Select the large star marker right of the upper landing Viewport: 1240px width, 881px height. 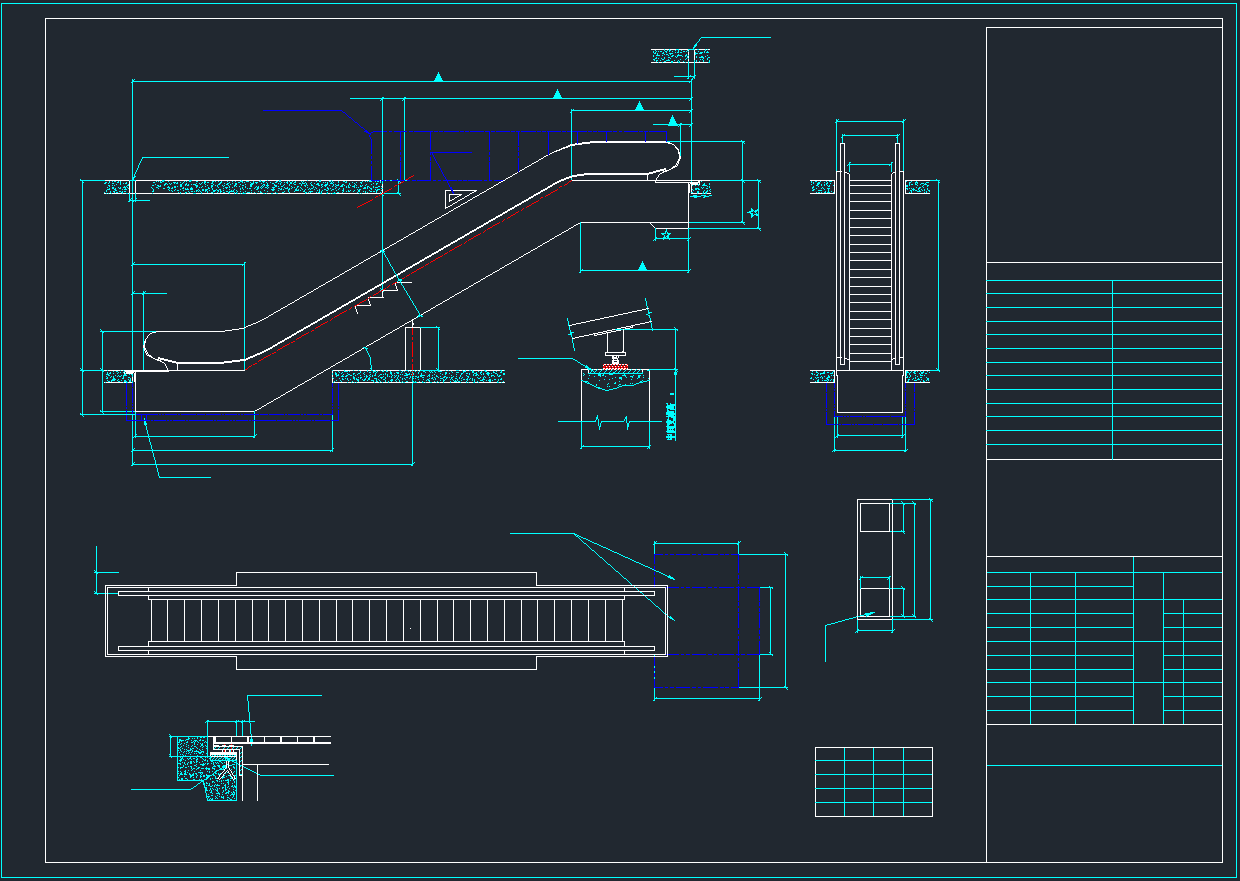[x=753, y=213]
